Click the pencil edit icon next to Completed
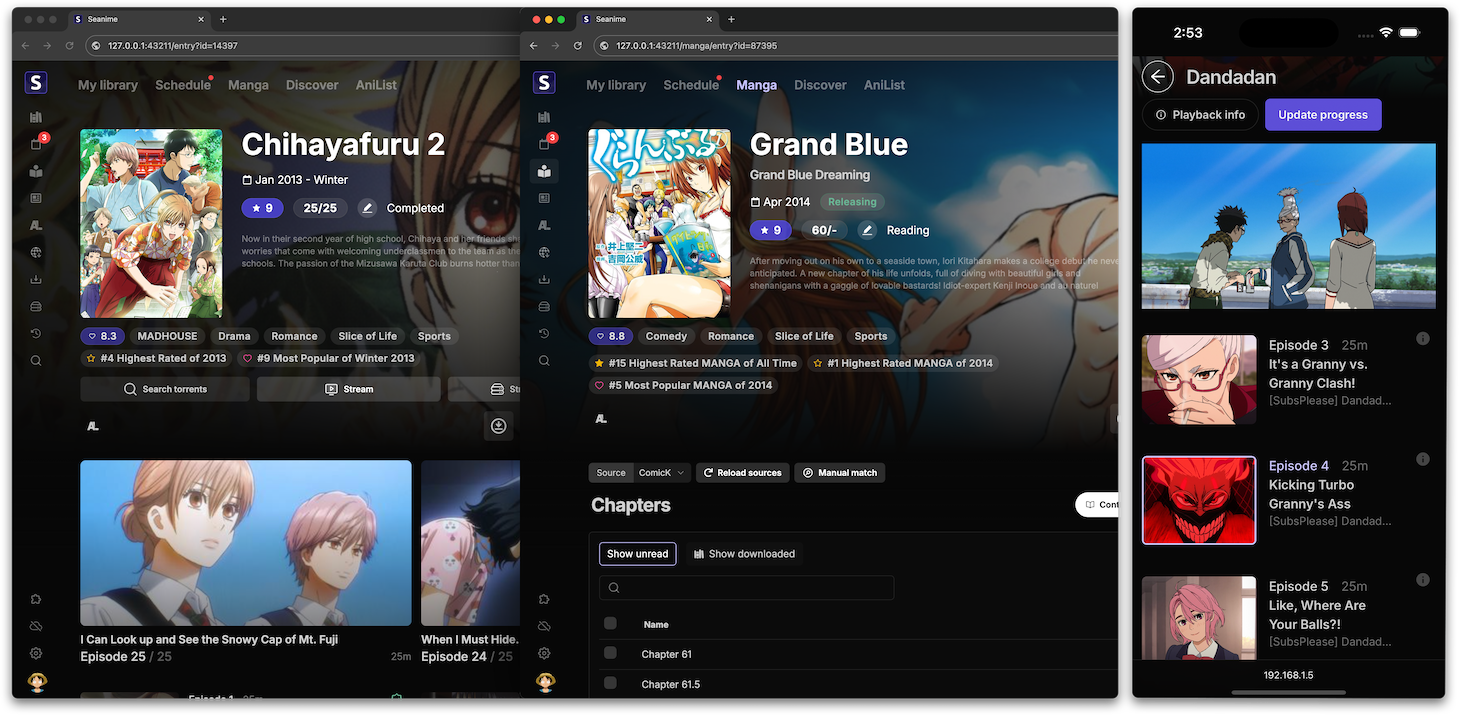This screenshot has width=1460, height=715. coord(367,208)
